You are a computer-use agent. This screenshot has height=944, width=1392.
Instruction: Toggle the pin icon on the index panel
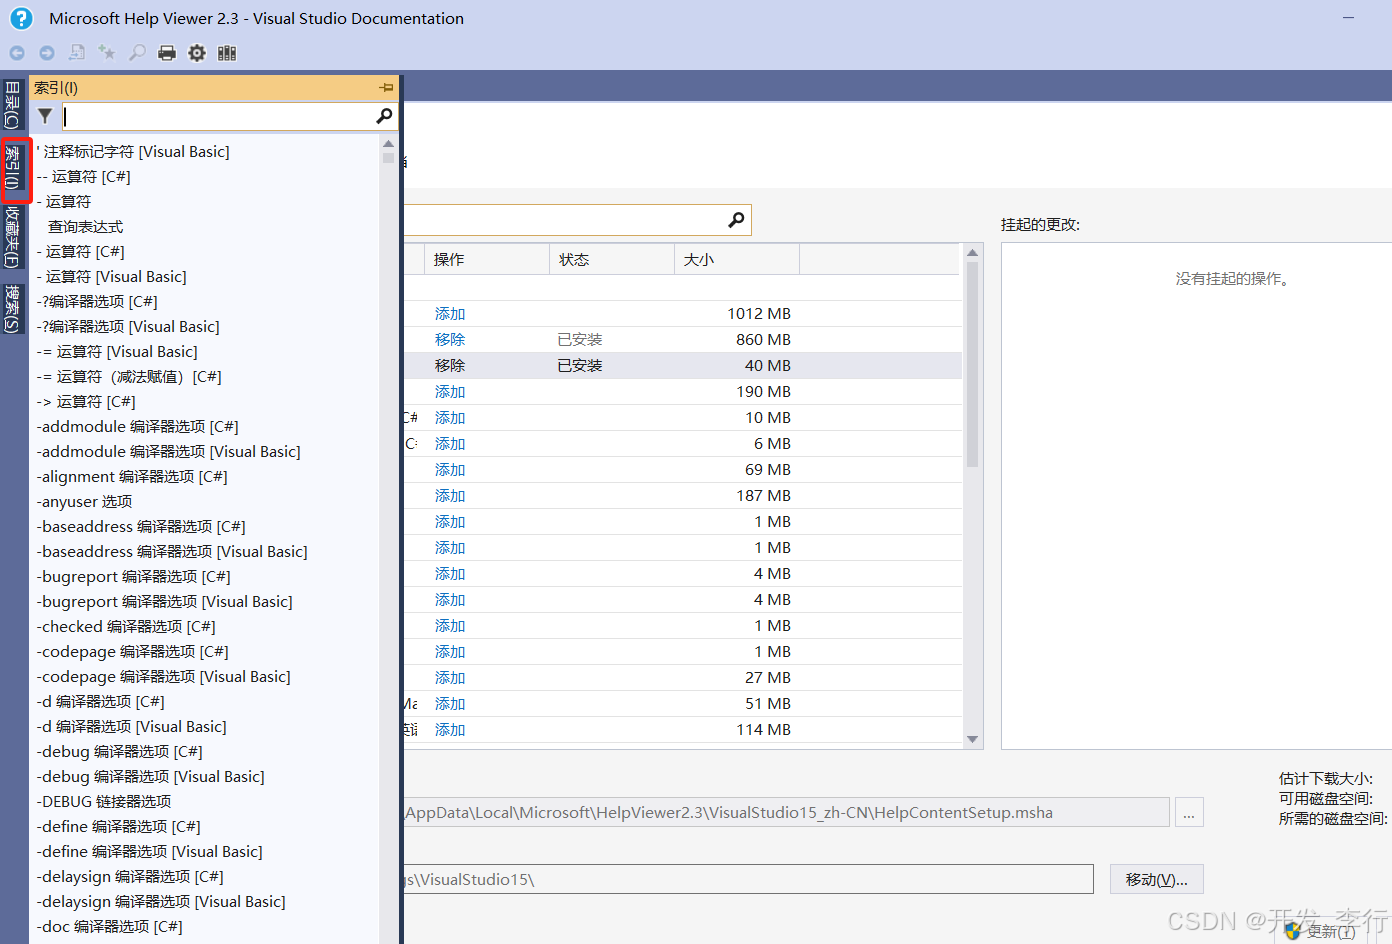(386, 88)
